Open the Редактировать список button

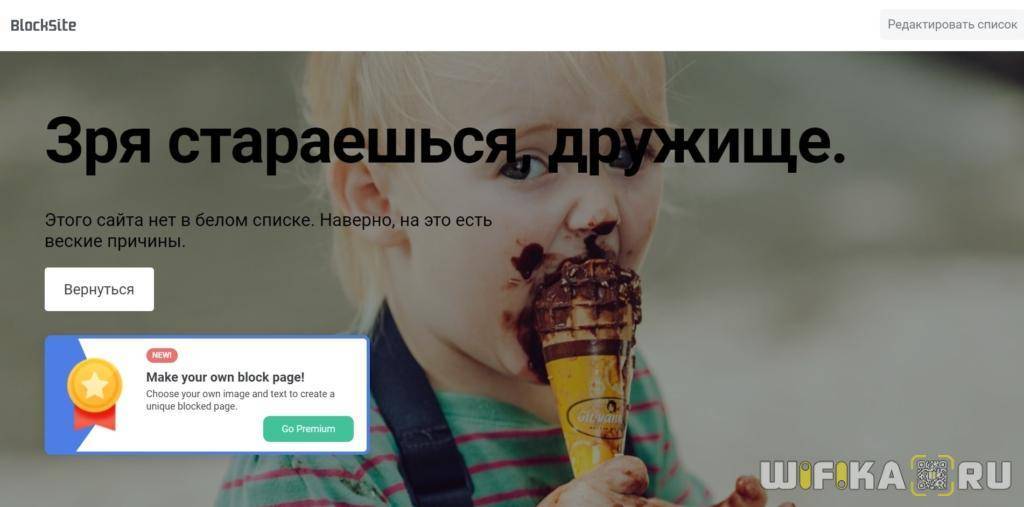tap(952, 25)
